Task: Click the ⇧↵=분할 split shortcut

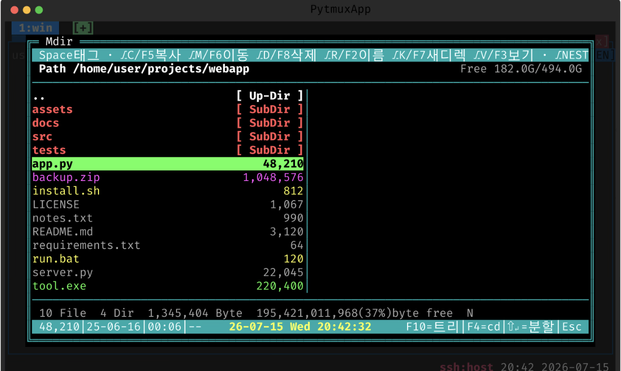Action: click(x=531, y=327)
